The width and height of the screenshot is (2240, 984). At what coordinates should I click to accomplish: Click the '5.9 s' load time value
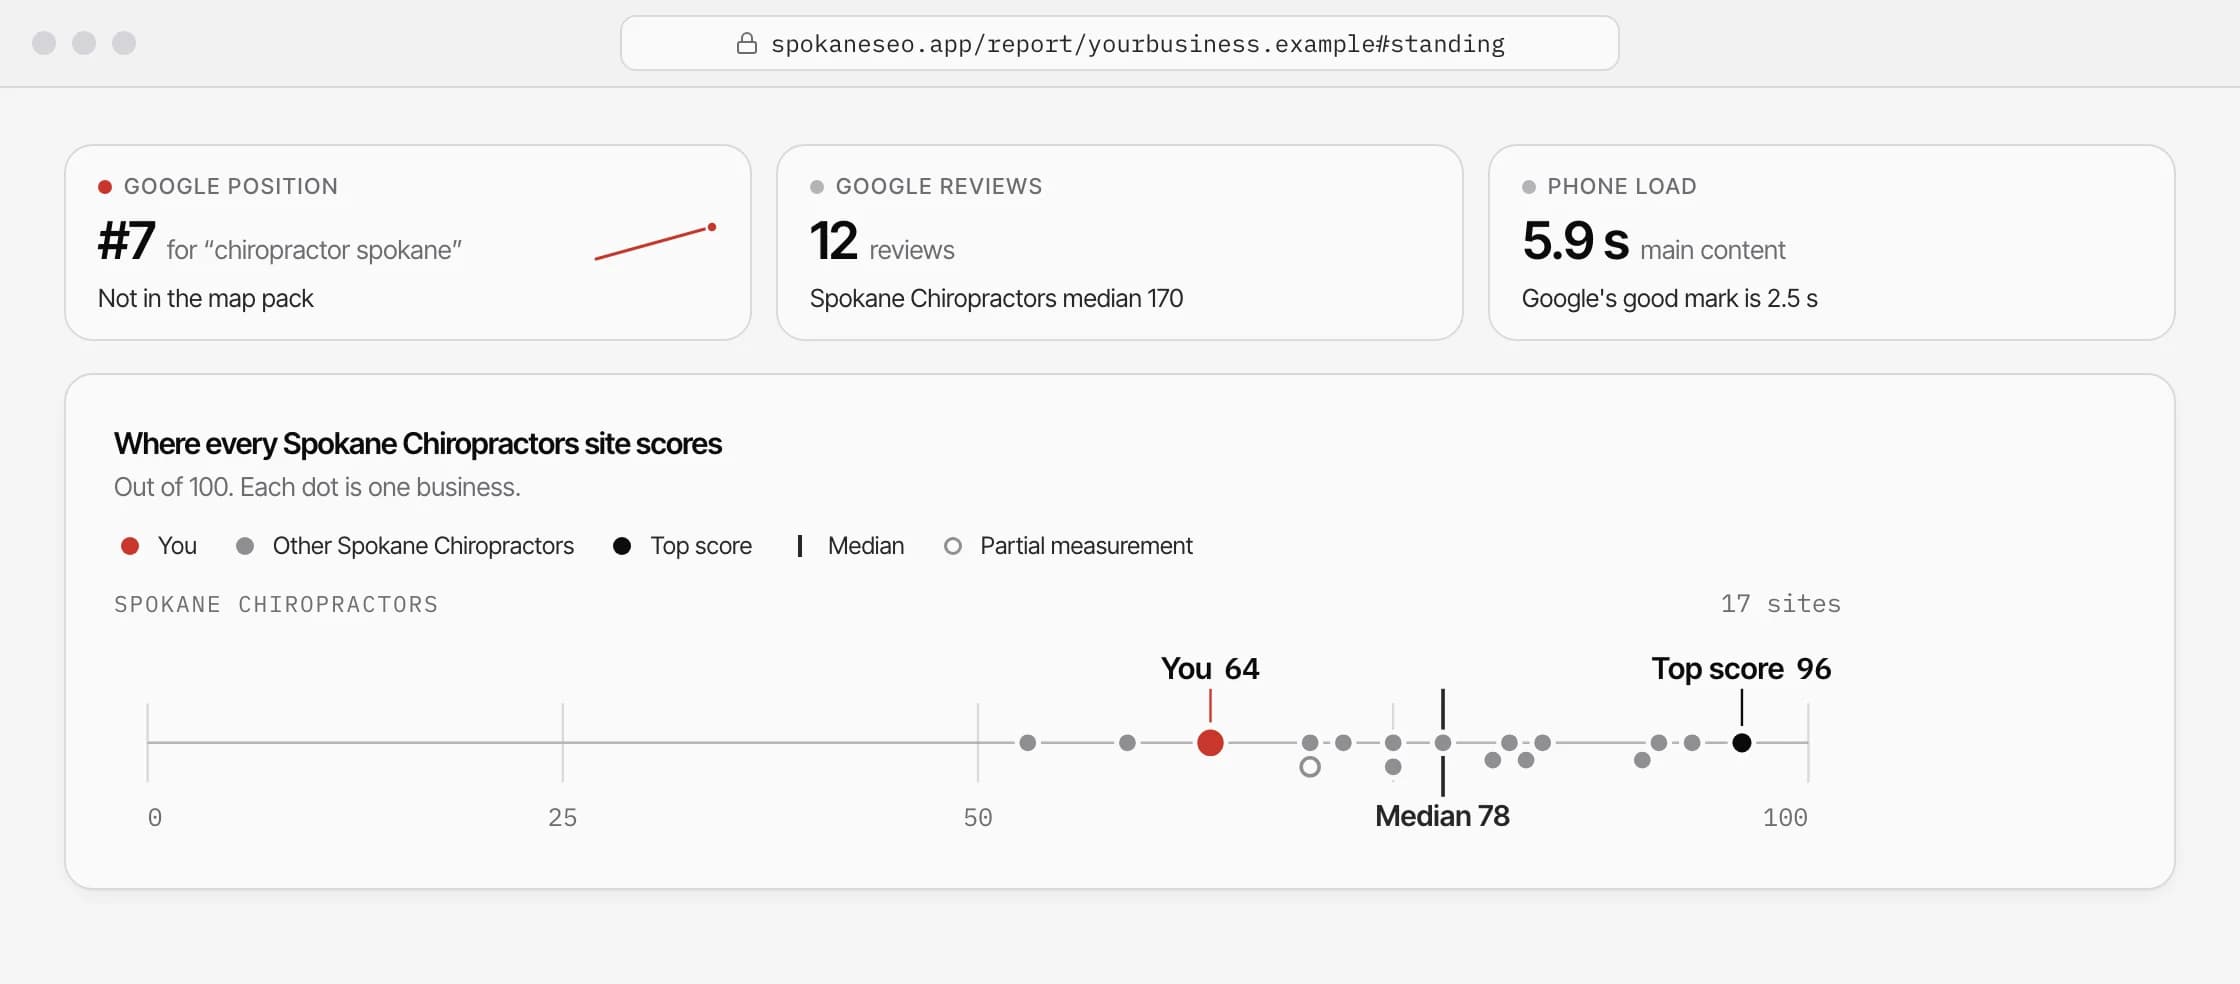click(1575, 241)
